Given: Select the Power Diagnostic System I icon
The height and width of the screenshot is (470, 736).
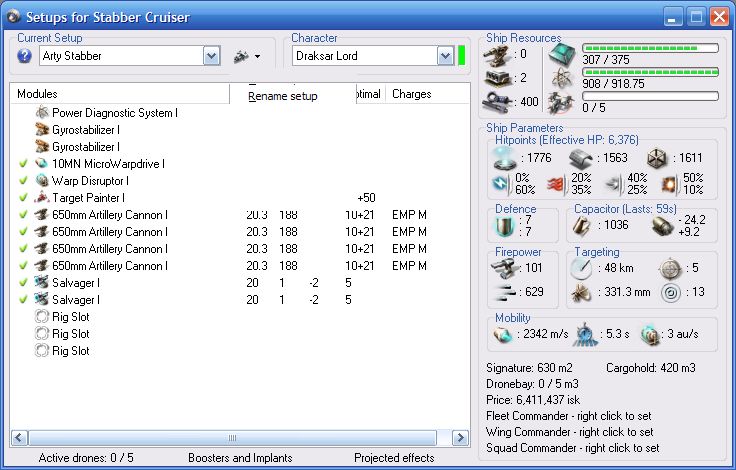Looking at the screenshot, I should (x=42, y=113).
